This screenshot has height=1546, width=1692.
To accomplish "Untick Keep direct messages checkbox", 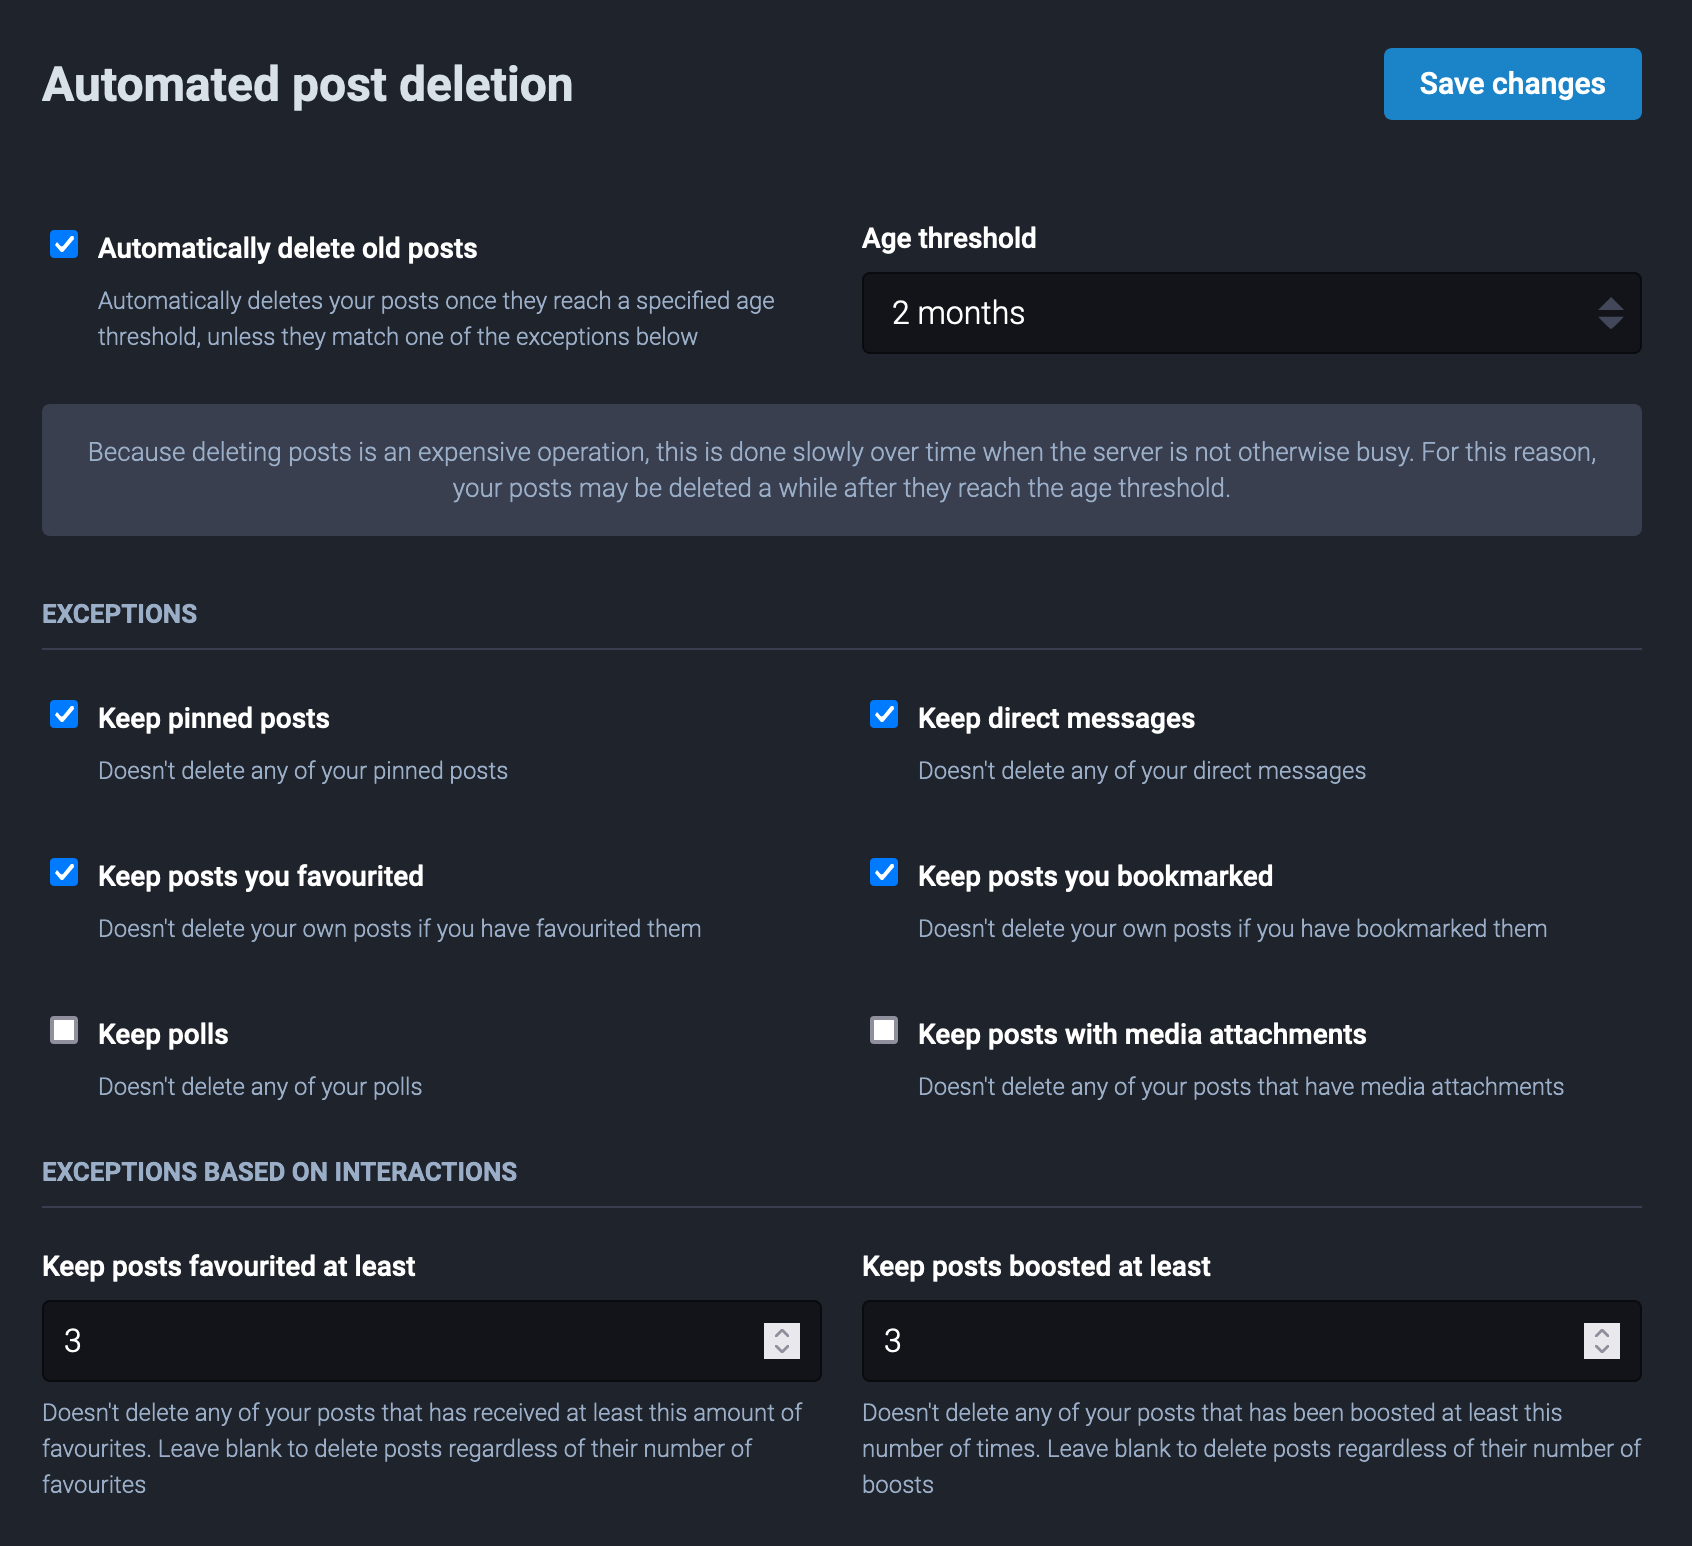I will [x=884, y=714].
